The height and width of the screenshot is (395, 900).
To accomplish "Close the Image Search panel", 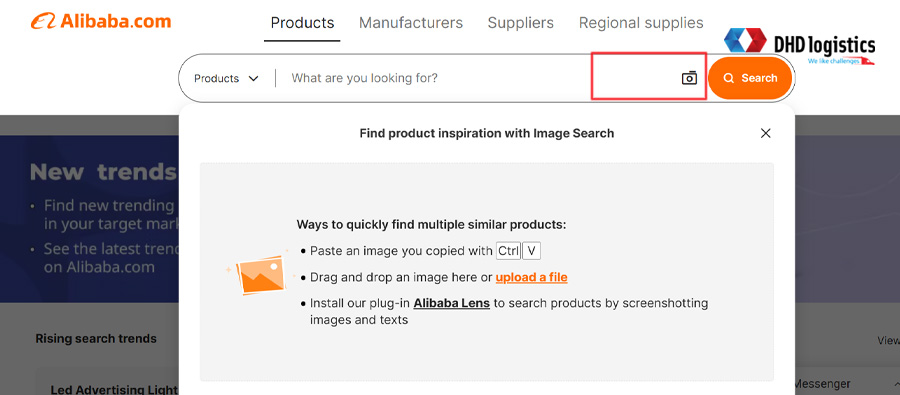I will tap(765, 133).
